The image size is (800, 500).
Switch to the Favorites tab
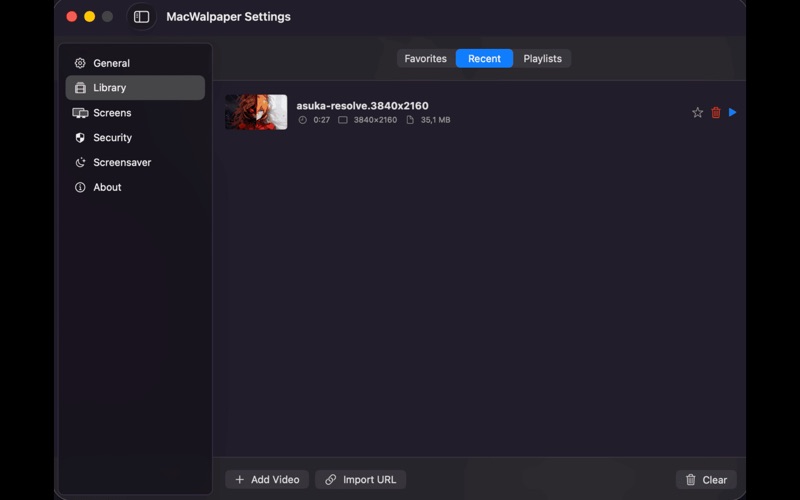(x=426, y=59)
